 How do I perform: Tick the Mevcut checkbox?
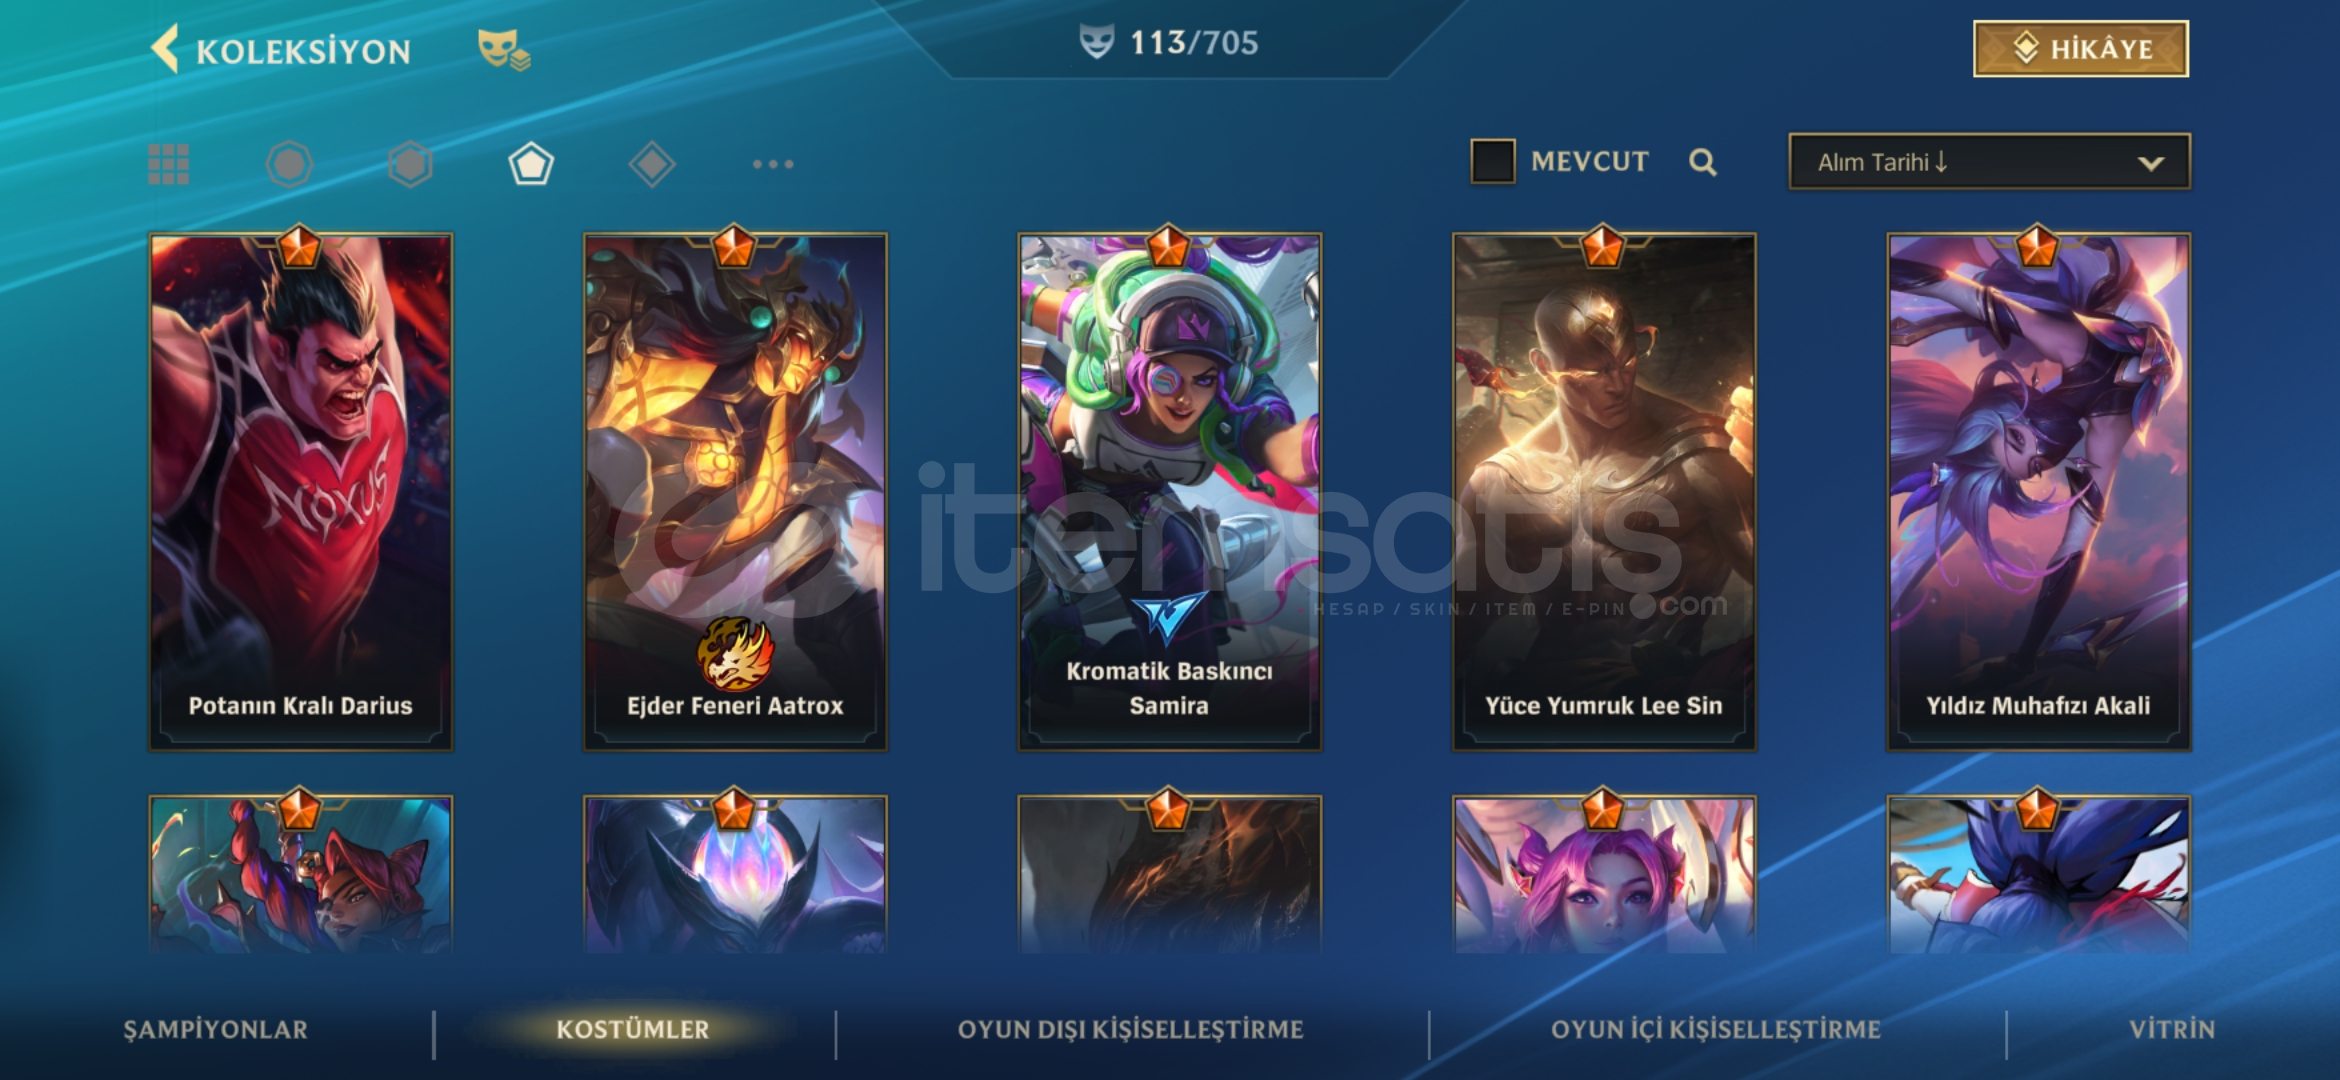pyautogui.click(x=1492, y=161)
